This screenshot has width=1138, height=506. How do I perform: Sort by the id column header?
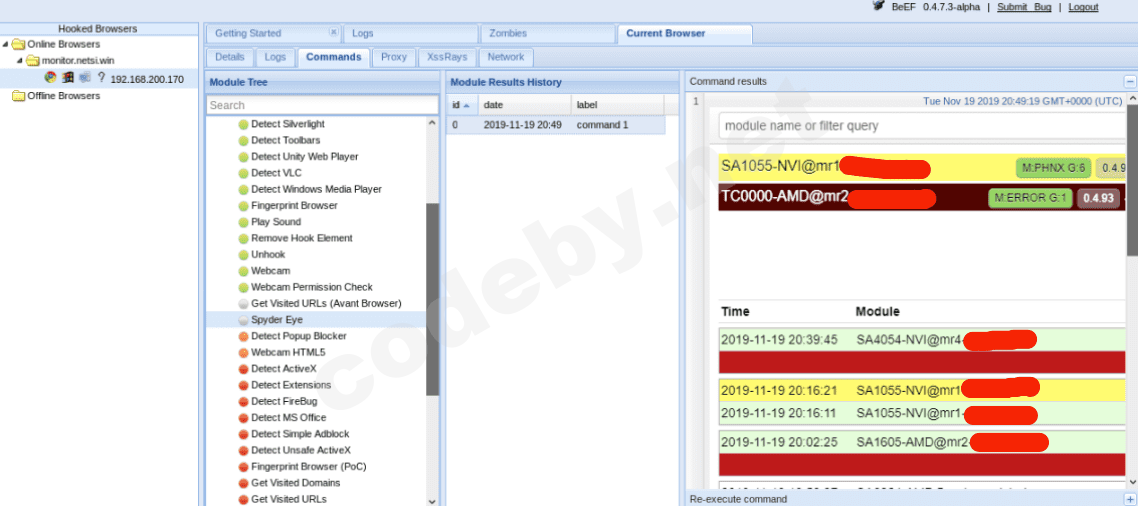point(462,105)
